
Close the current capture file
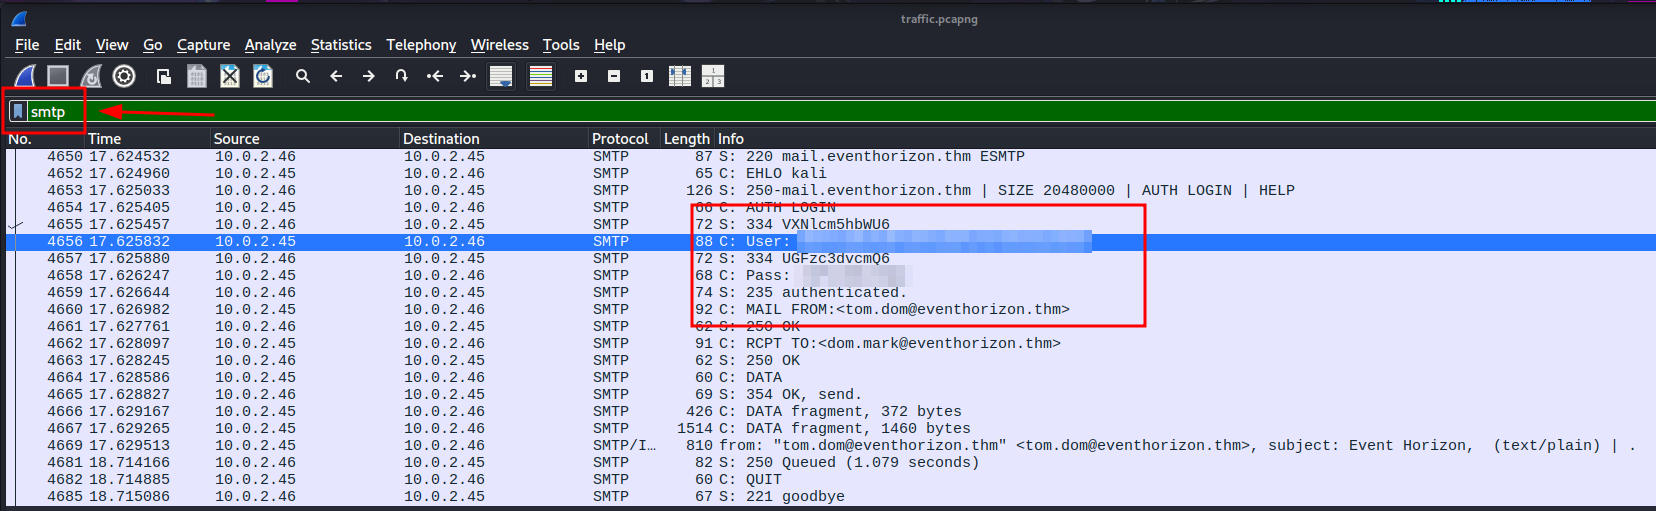pos(230,76)
